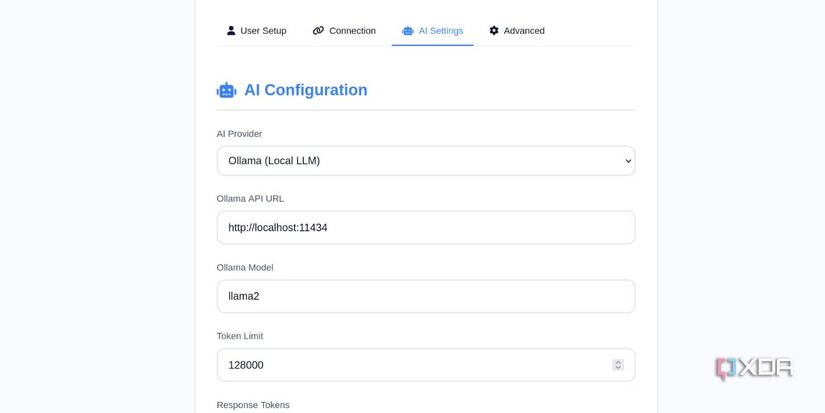
Task: Click the Ollama Model field label
Action: coord(245,267)
